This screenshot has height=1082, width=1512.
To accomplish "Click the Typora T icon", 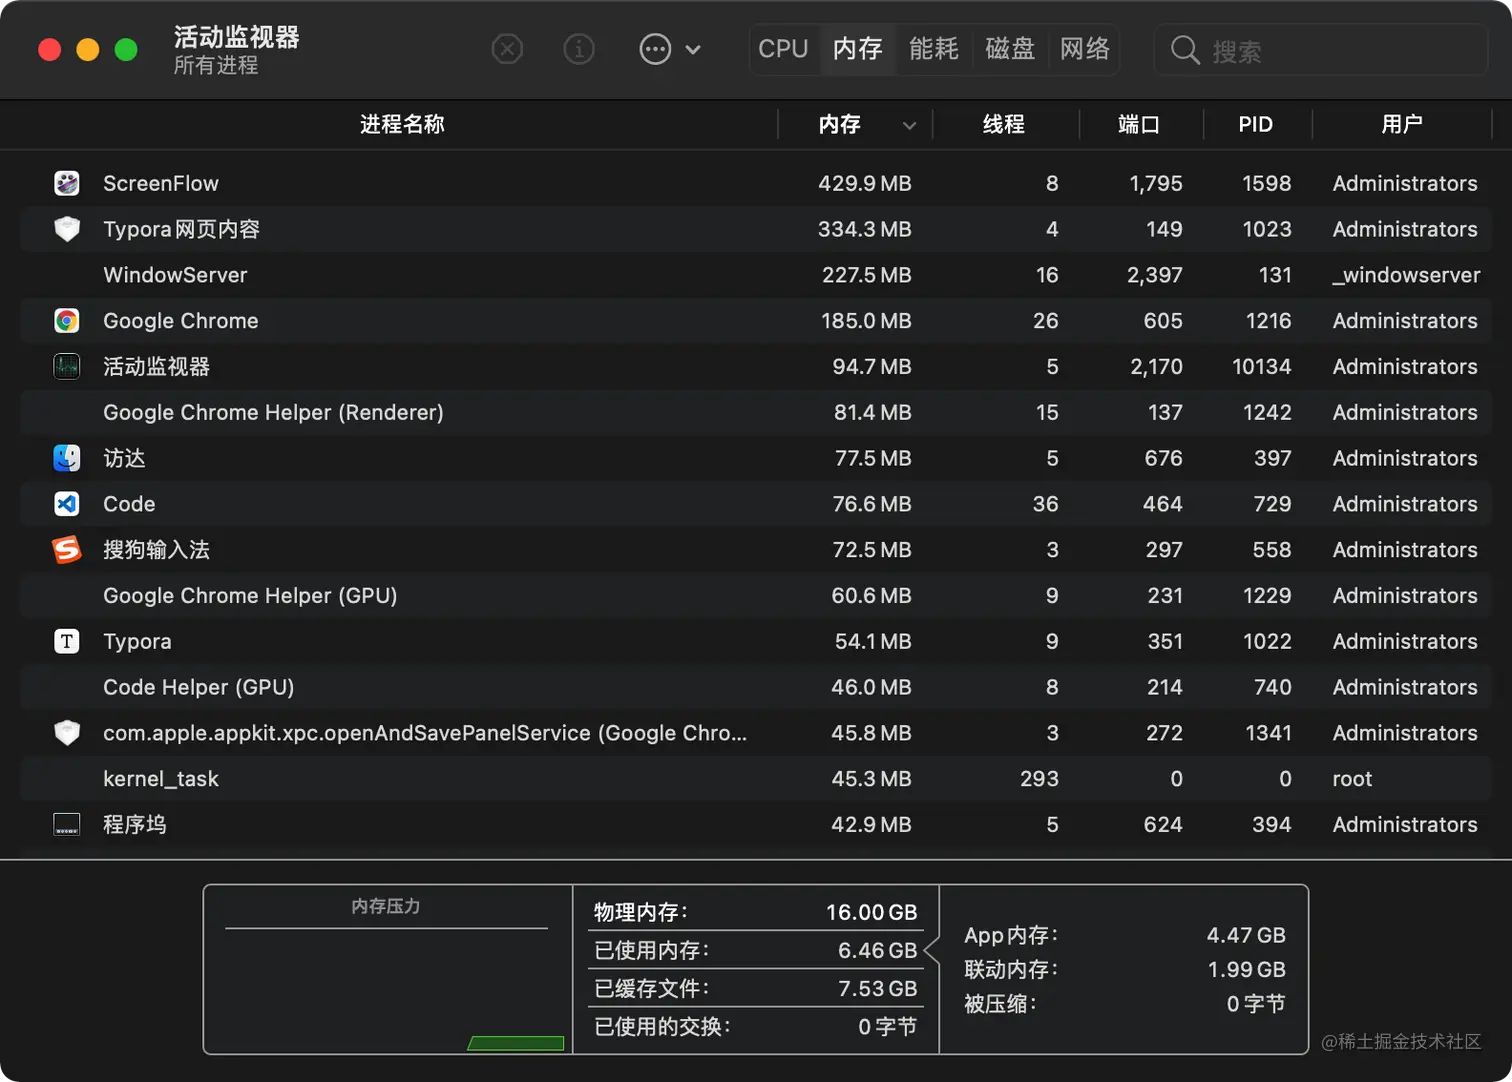I will (67, 641).
